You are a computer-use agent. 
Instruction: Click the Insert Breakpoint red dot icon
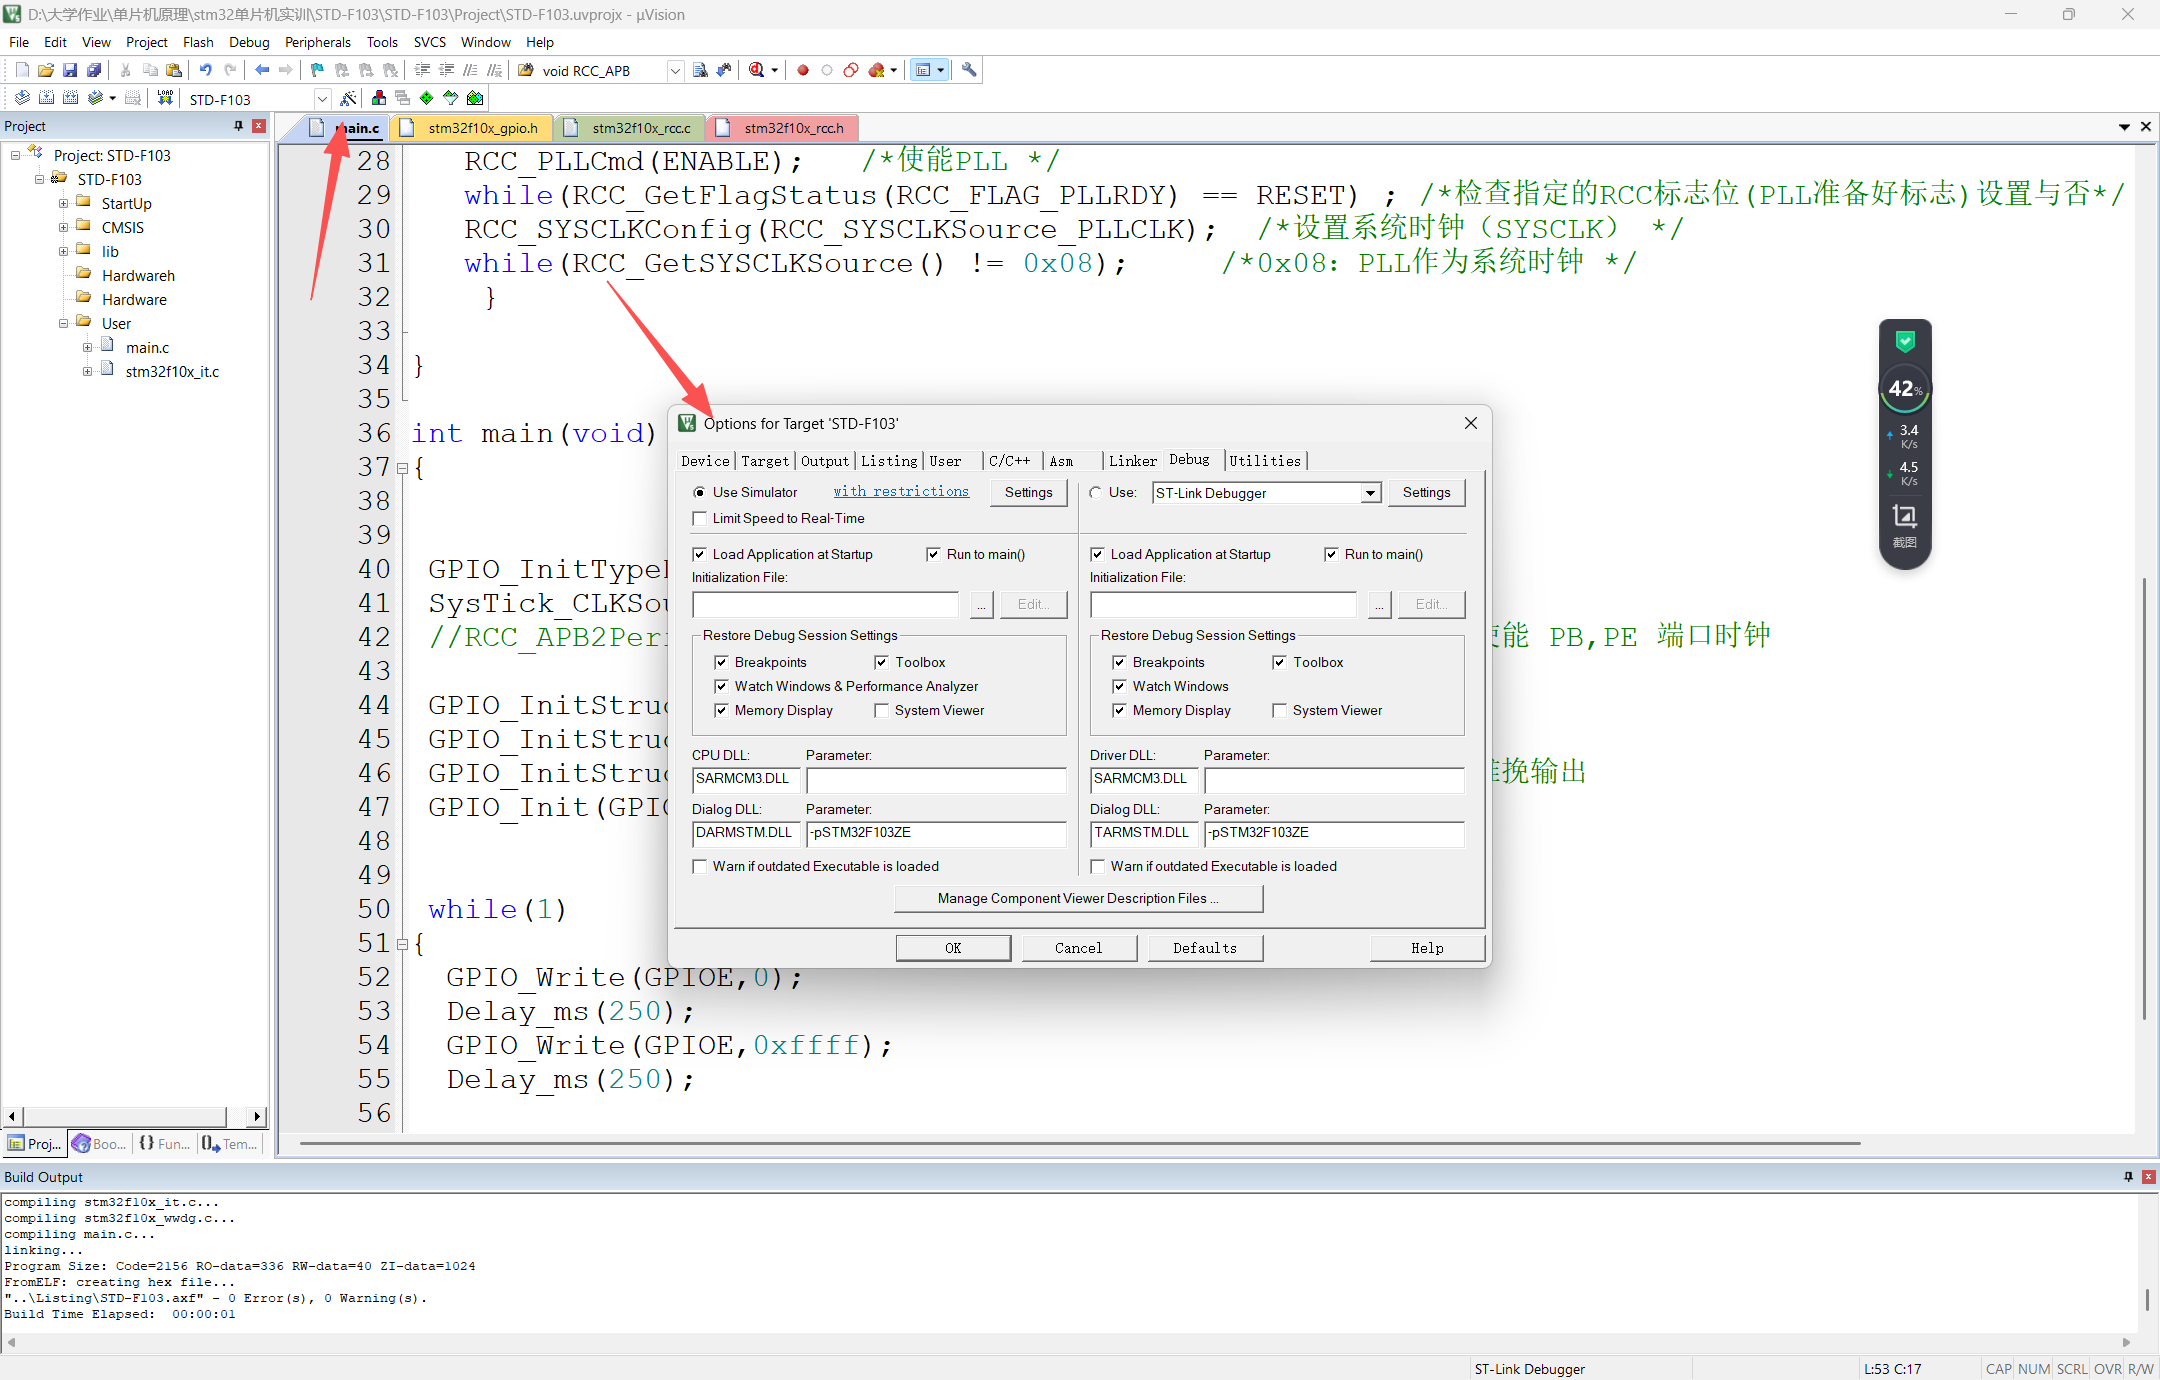pyautogui.click(x=802, y=70)
